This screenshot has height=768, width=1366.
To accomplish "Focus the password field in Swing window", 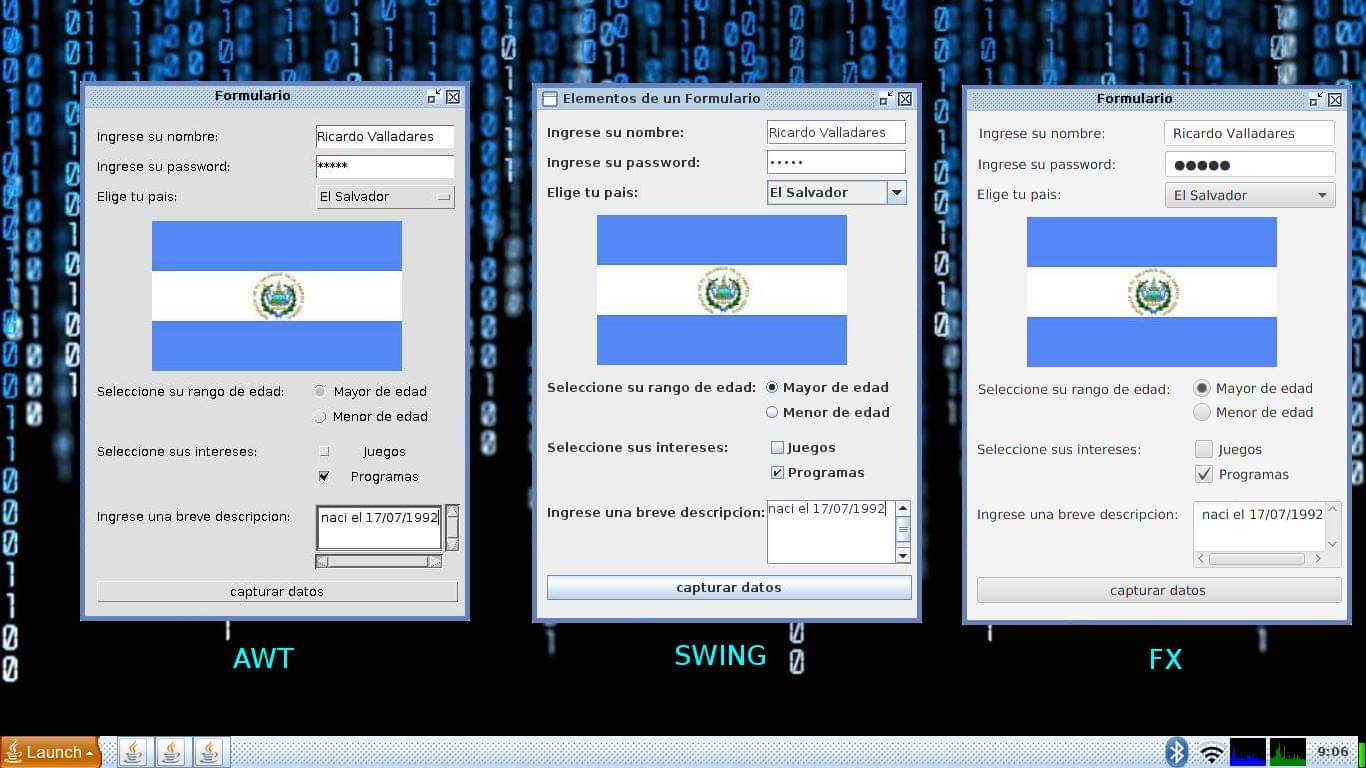I will tap(836, 162).
